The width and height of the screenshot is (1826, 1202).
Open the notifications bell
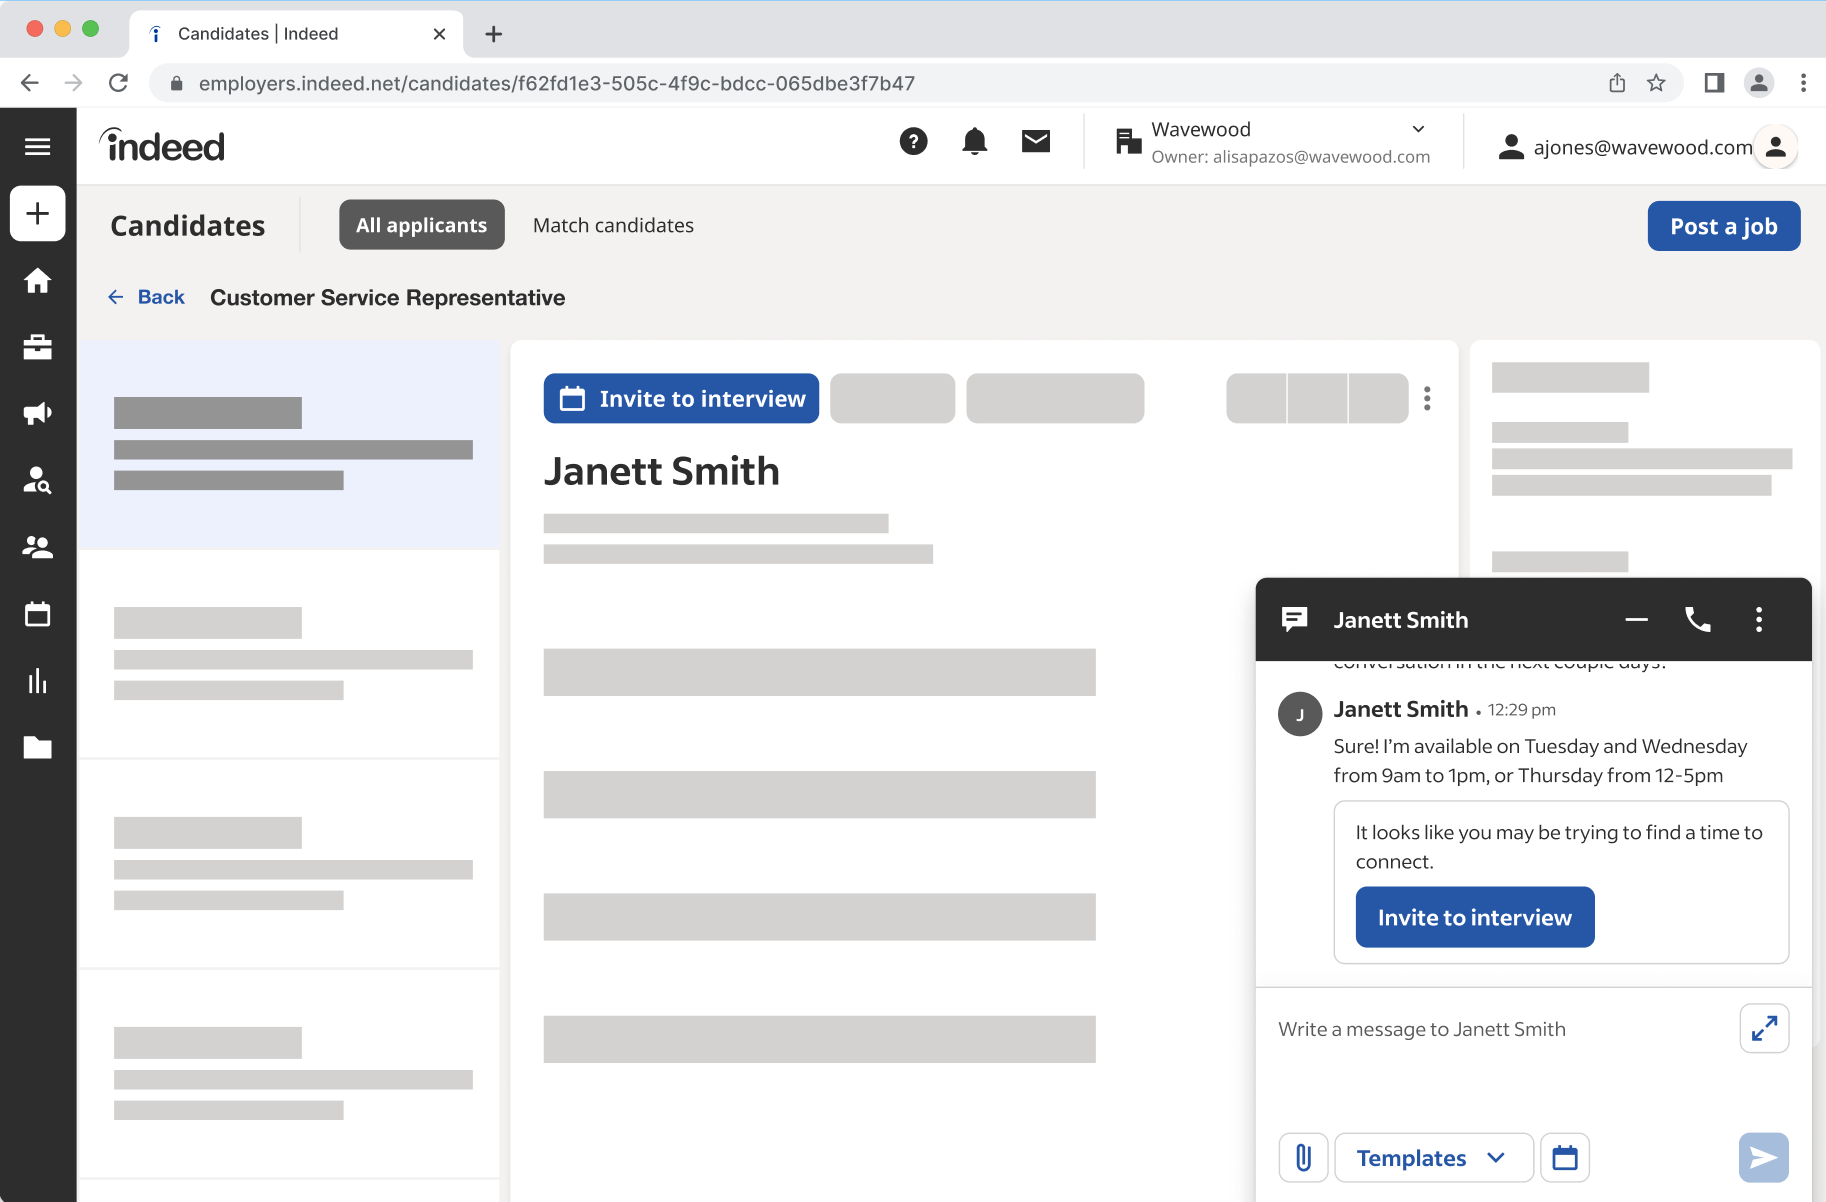pos(974,142)
